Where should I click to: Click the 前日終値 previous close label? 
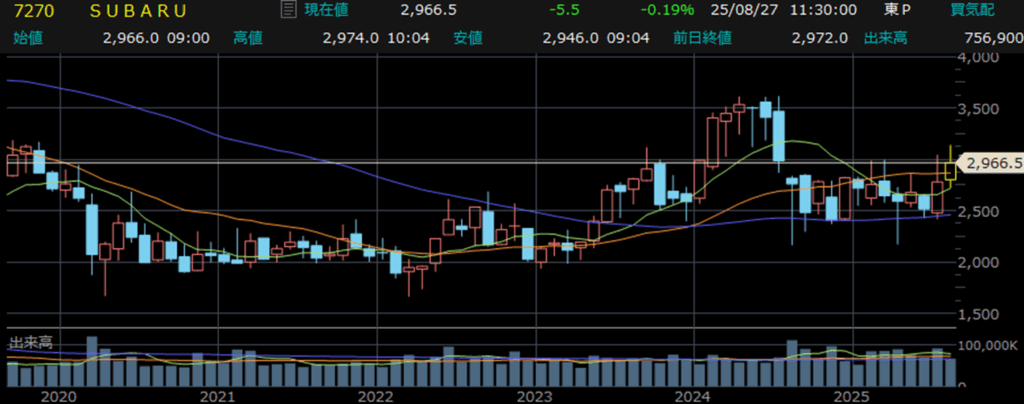pos(702,38)
